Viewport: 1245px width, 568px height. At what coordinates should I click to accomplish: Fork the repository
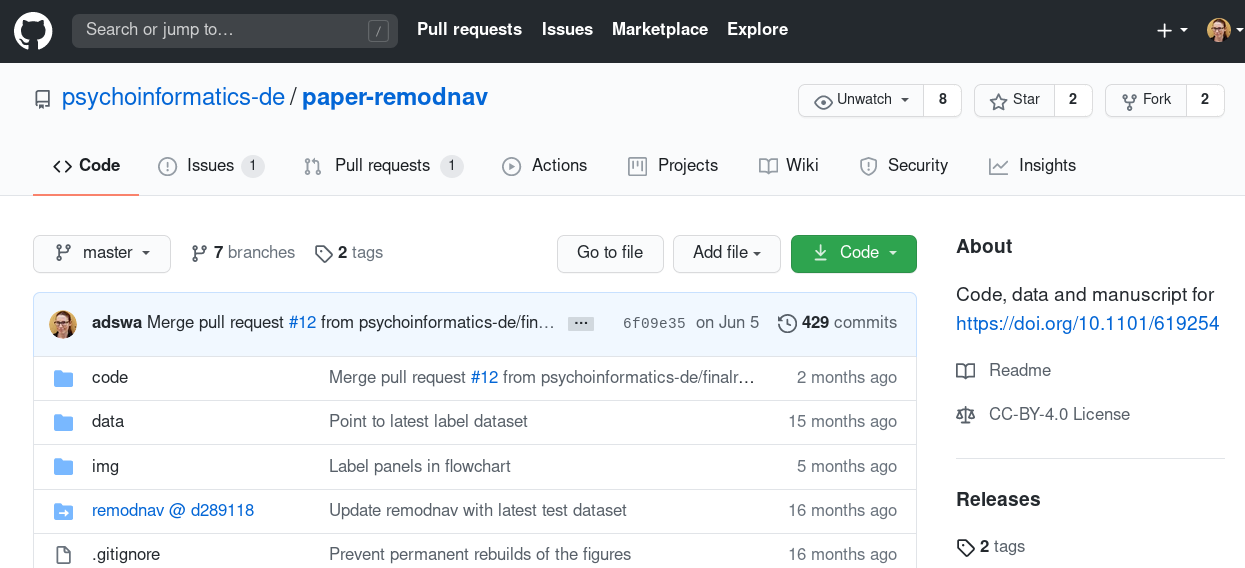[1145, 100]
